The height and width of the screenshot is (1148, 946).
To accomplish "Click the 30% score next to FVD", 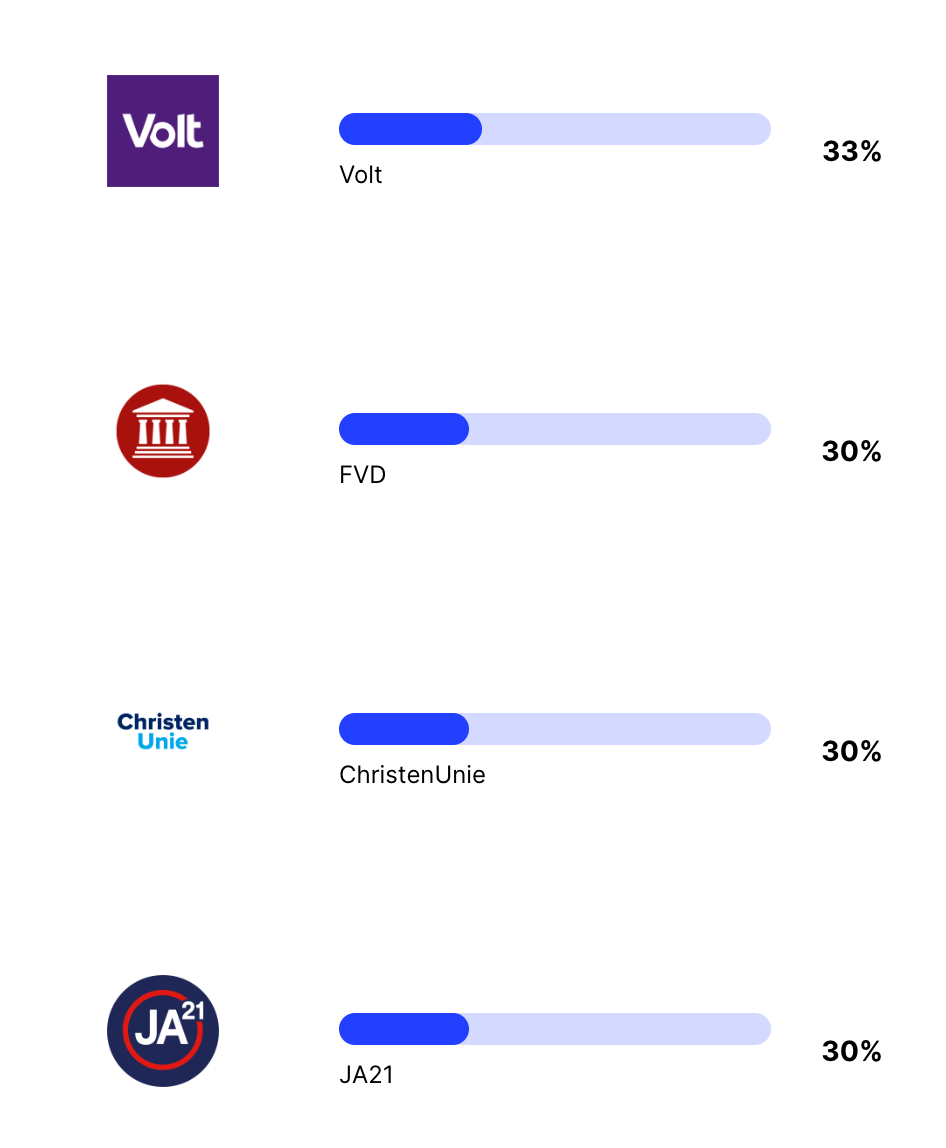I will 852,452.
